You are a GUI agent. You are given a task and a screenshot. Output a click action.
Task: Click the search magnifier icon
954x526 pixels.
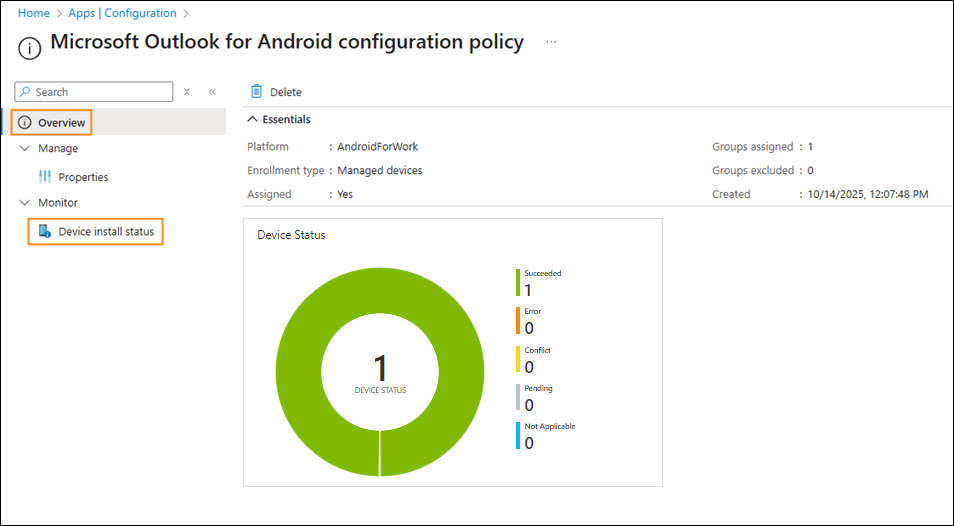coord(25,92)
